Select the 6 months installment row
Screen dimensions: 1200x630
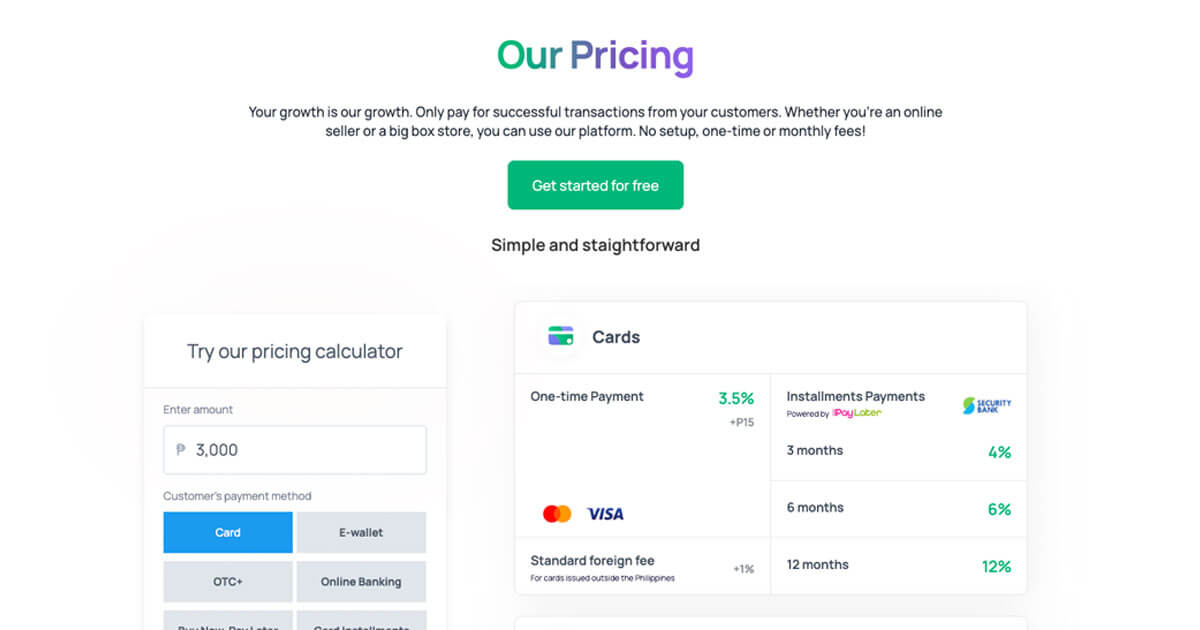click(x=898, y=508)
